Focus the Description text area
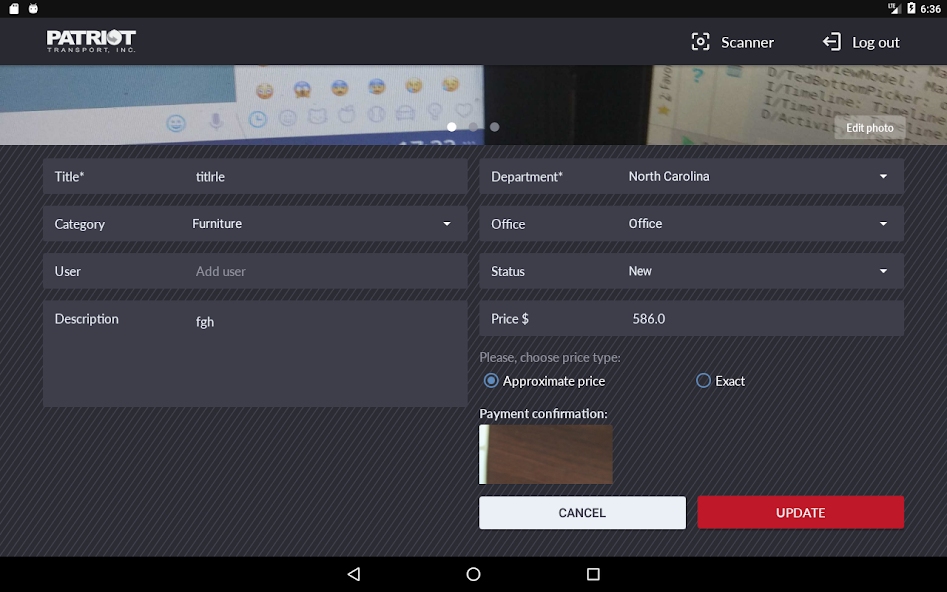Image resolution: width=947 pixels, height=592 pixels. coord(255,354)
